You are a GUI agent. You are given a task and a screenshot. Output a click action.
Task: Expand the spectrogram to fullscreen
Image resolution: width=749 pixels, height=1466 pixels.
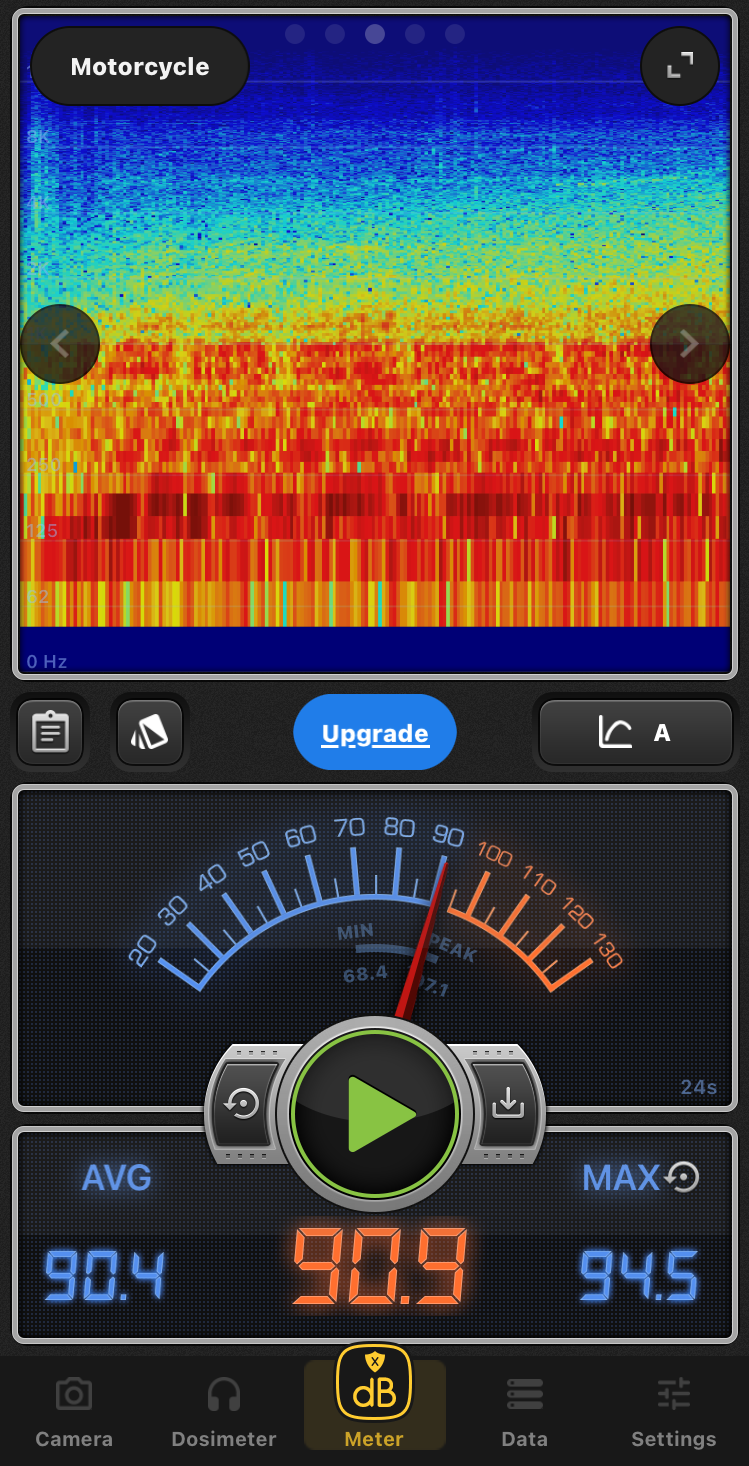[x=680, y=66]
